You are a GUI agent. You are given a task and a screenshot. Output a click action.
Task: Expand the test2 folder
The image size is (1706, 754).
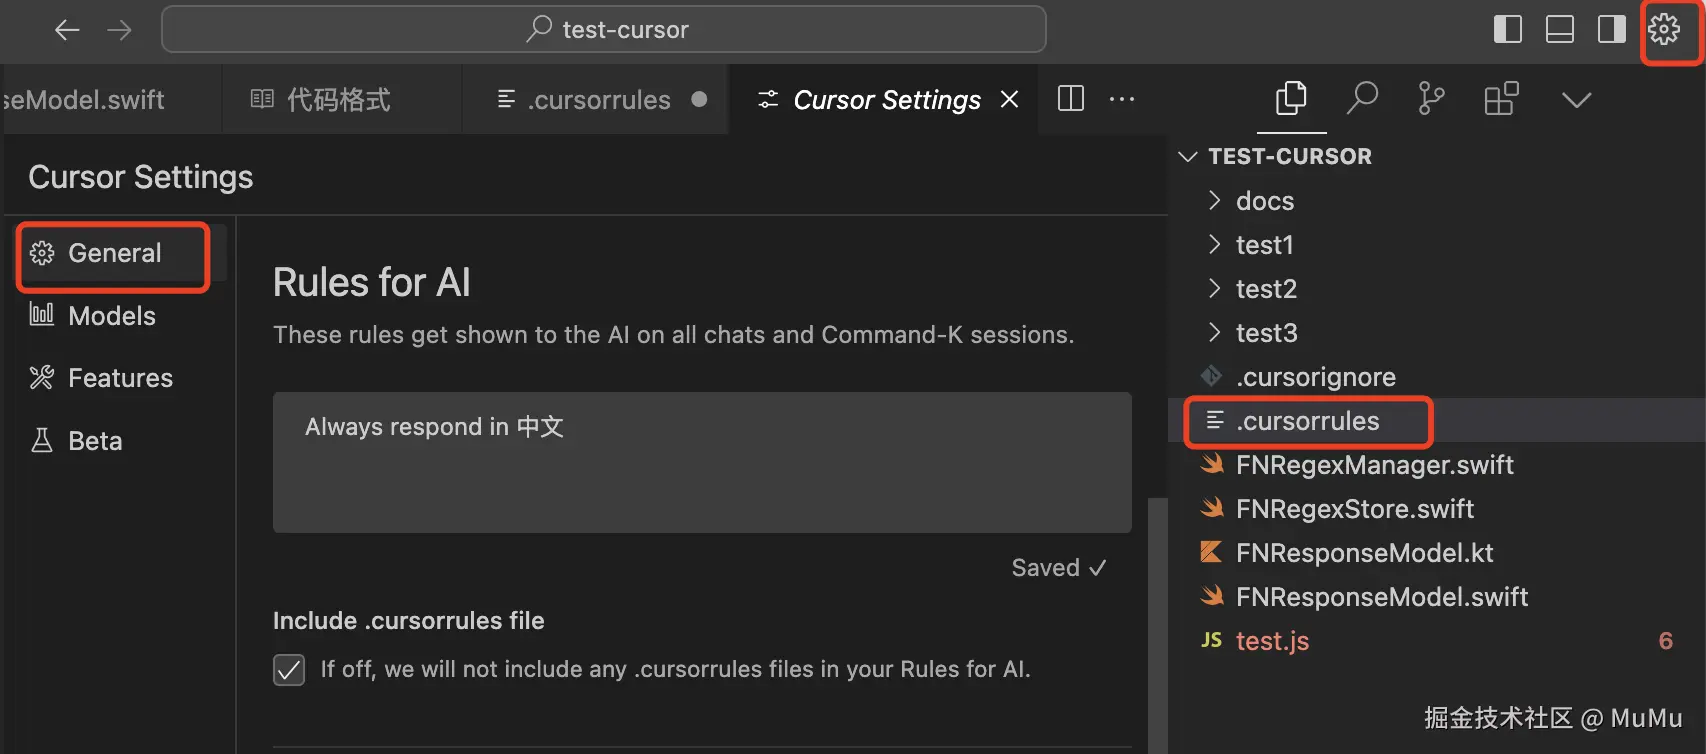click(1265, 289)
